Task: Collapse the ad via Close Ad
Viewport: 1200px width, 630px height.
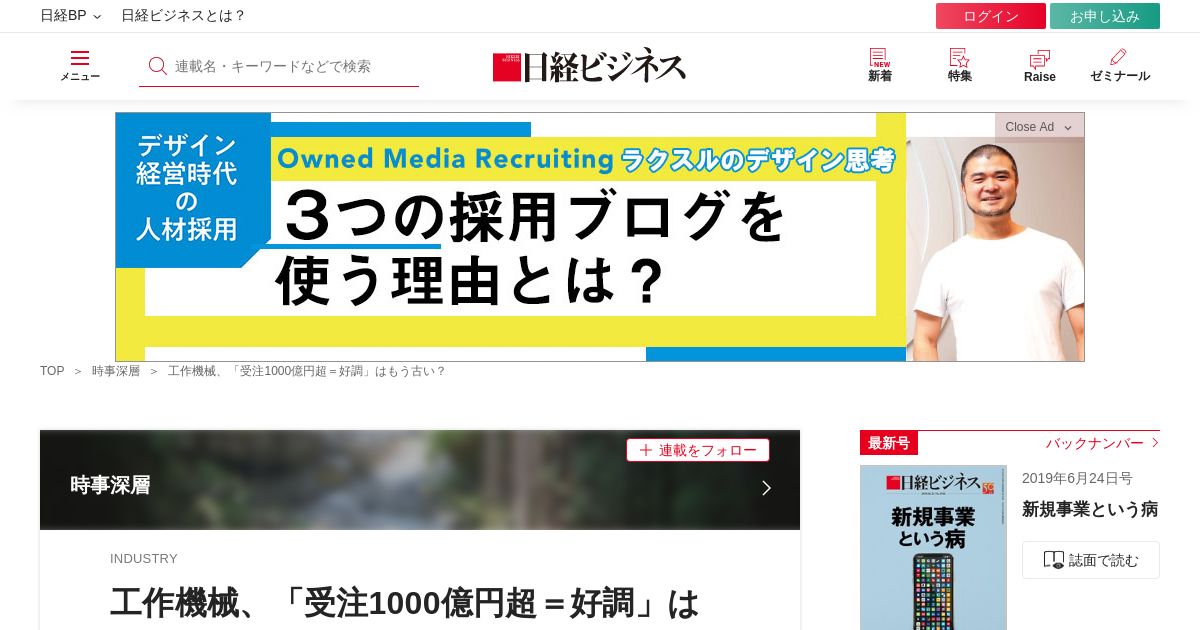Action: 1039,126
